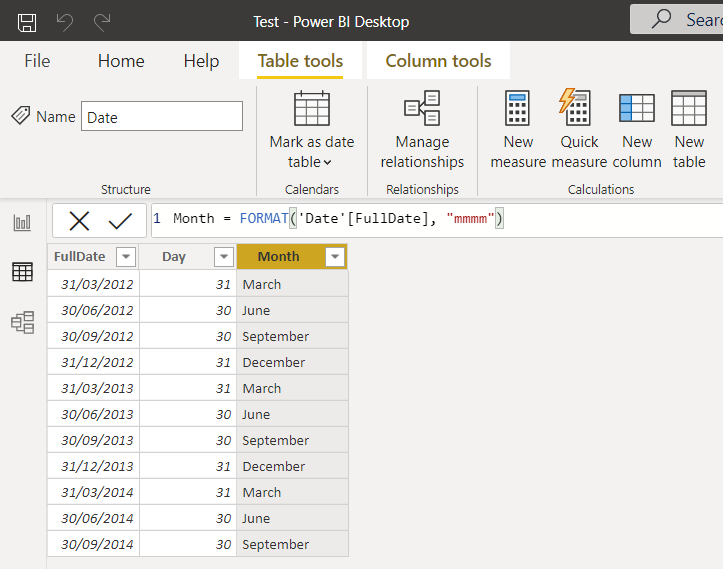Switch to the Column tools tab
Screen dimensions: 723x569
[x=438, y=61]
